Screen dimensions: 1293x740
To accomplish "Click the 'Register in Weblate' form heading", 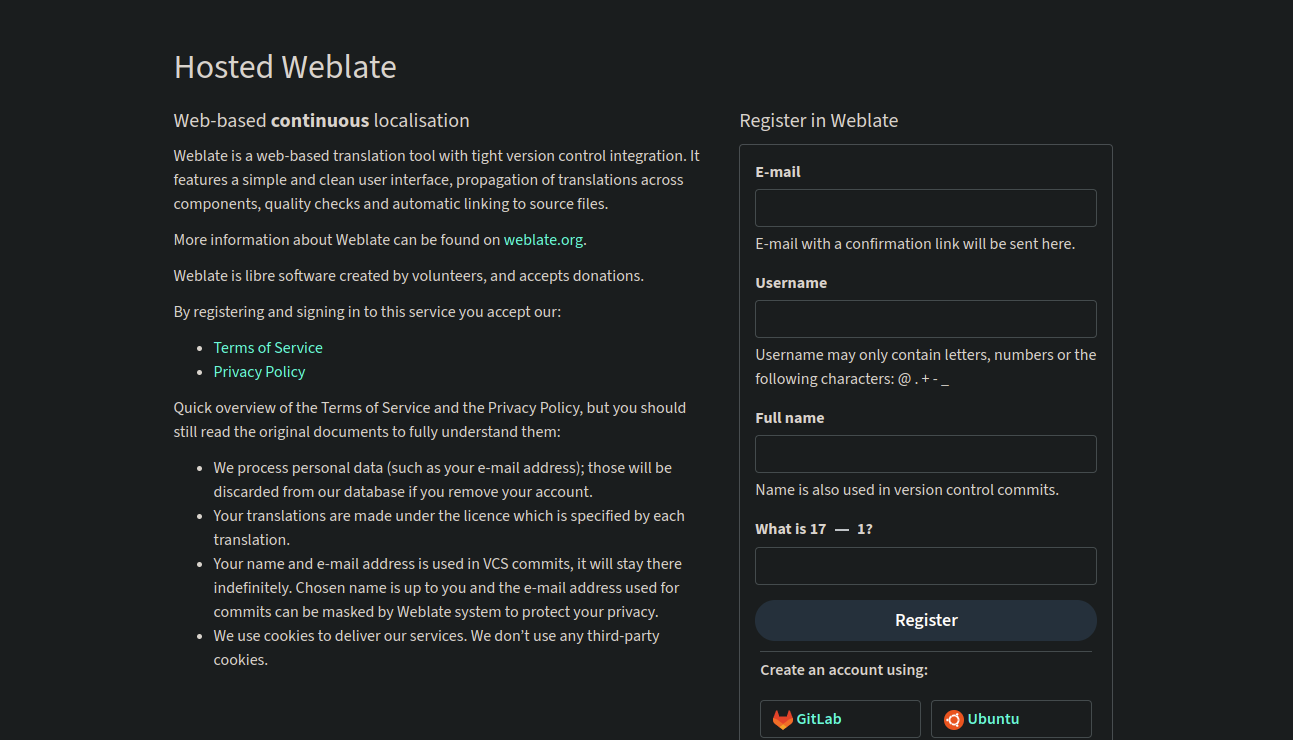I will coord(818,121).
